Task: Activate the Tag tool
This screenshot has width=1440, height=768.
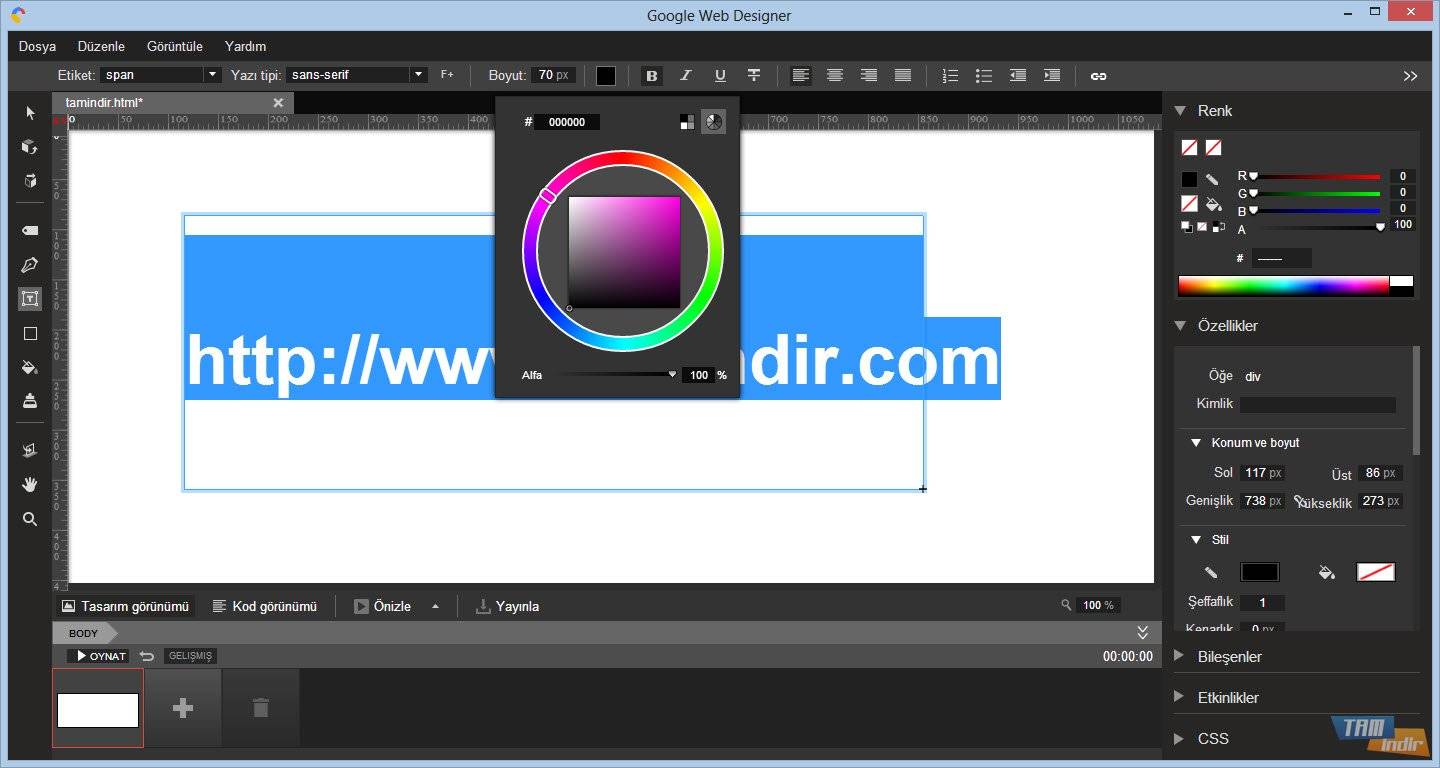Action: (x=30, y=230)
